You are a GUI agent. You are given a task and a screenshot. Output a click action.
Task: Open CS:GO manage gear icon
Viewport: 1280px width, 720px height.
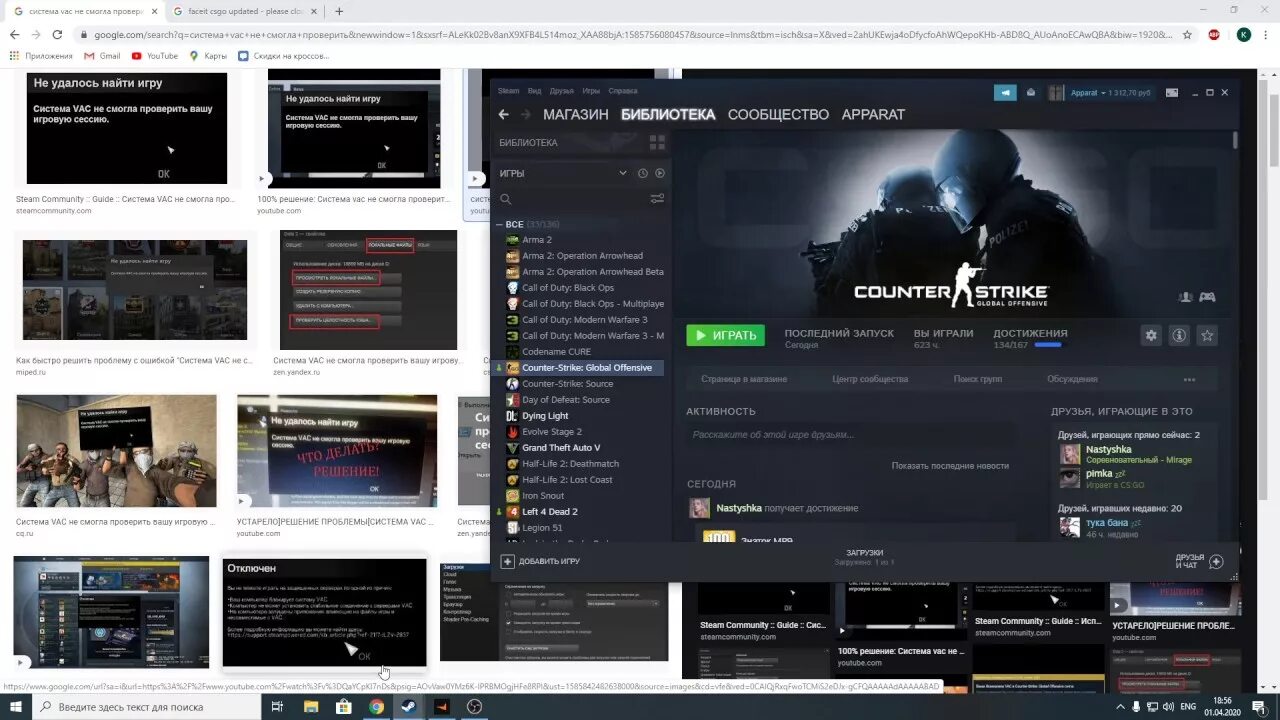point(1151,336)
